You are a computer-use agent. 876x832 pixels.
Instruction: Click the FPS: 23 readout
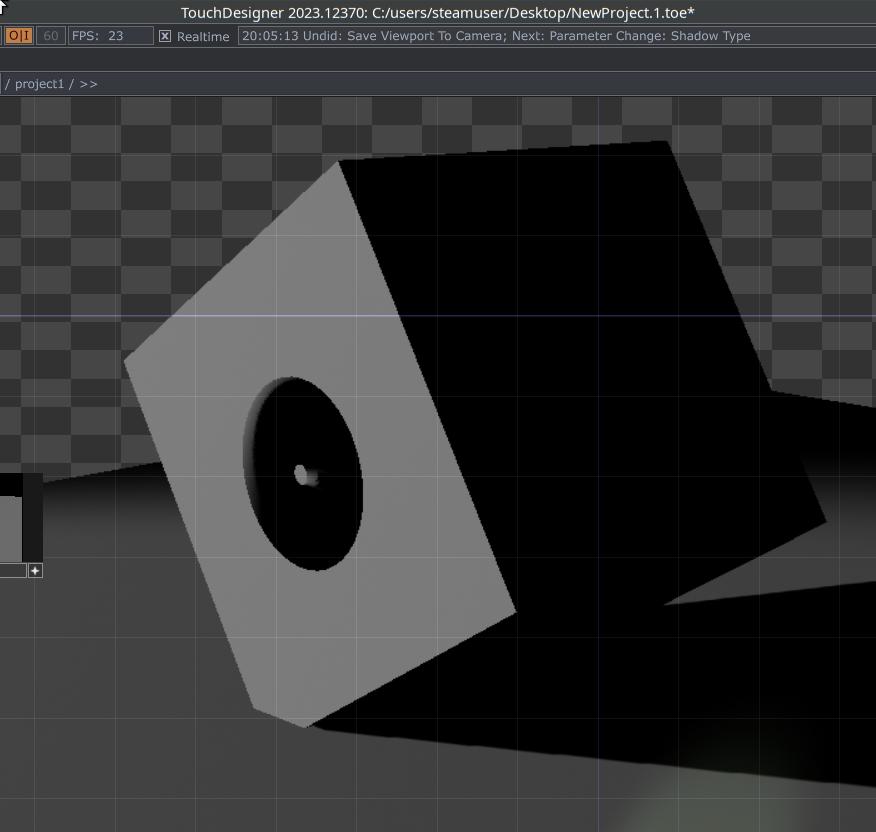tap(111, 36)
